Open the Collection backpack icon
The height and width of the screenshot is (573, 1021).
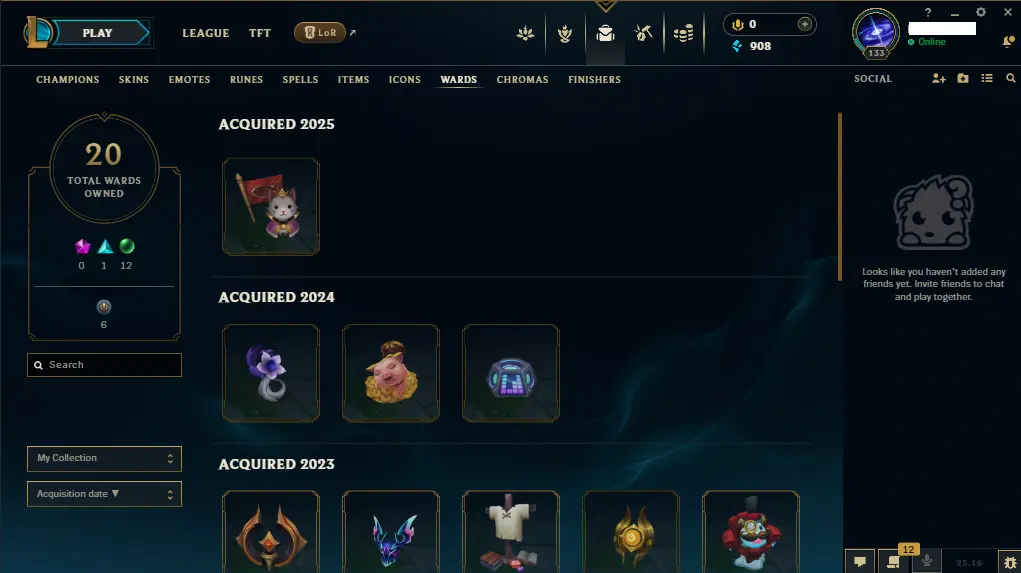coord(606,33)
